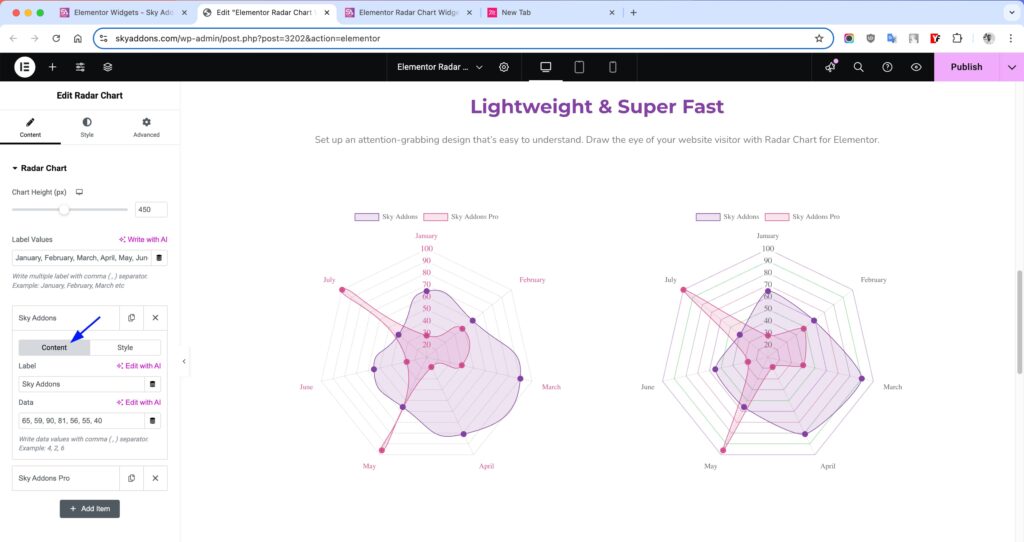The image size is (1024, 542).
Task: Click Edit with AI for Label
Action: pyautogui.click(x=138, y=366)
